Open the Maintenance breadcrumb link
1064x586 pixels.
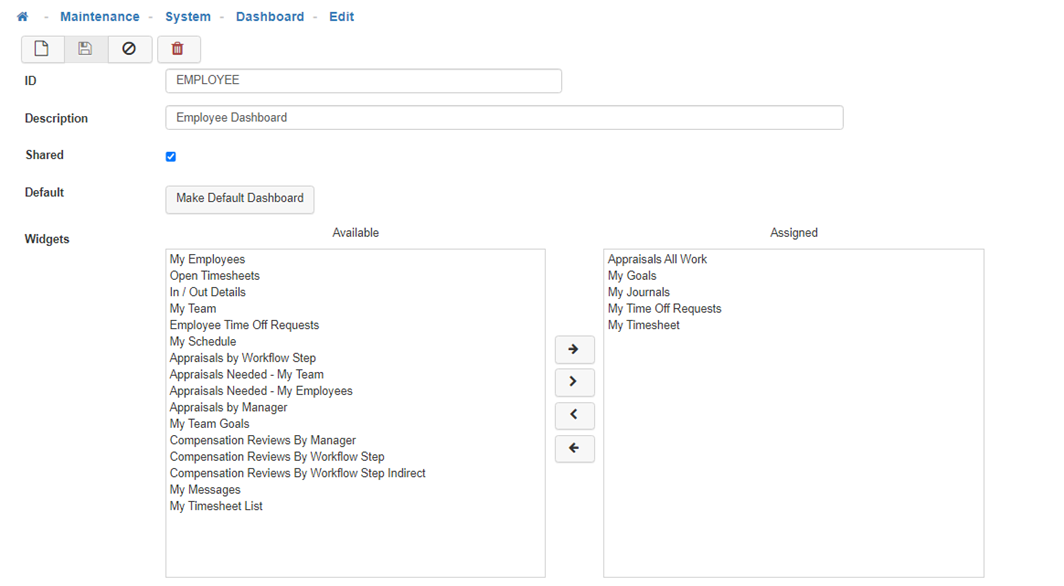coord(99,17)
